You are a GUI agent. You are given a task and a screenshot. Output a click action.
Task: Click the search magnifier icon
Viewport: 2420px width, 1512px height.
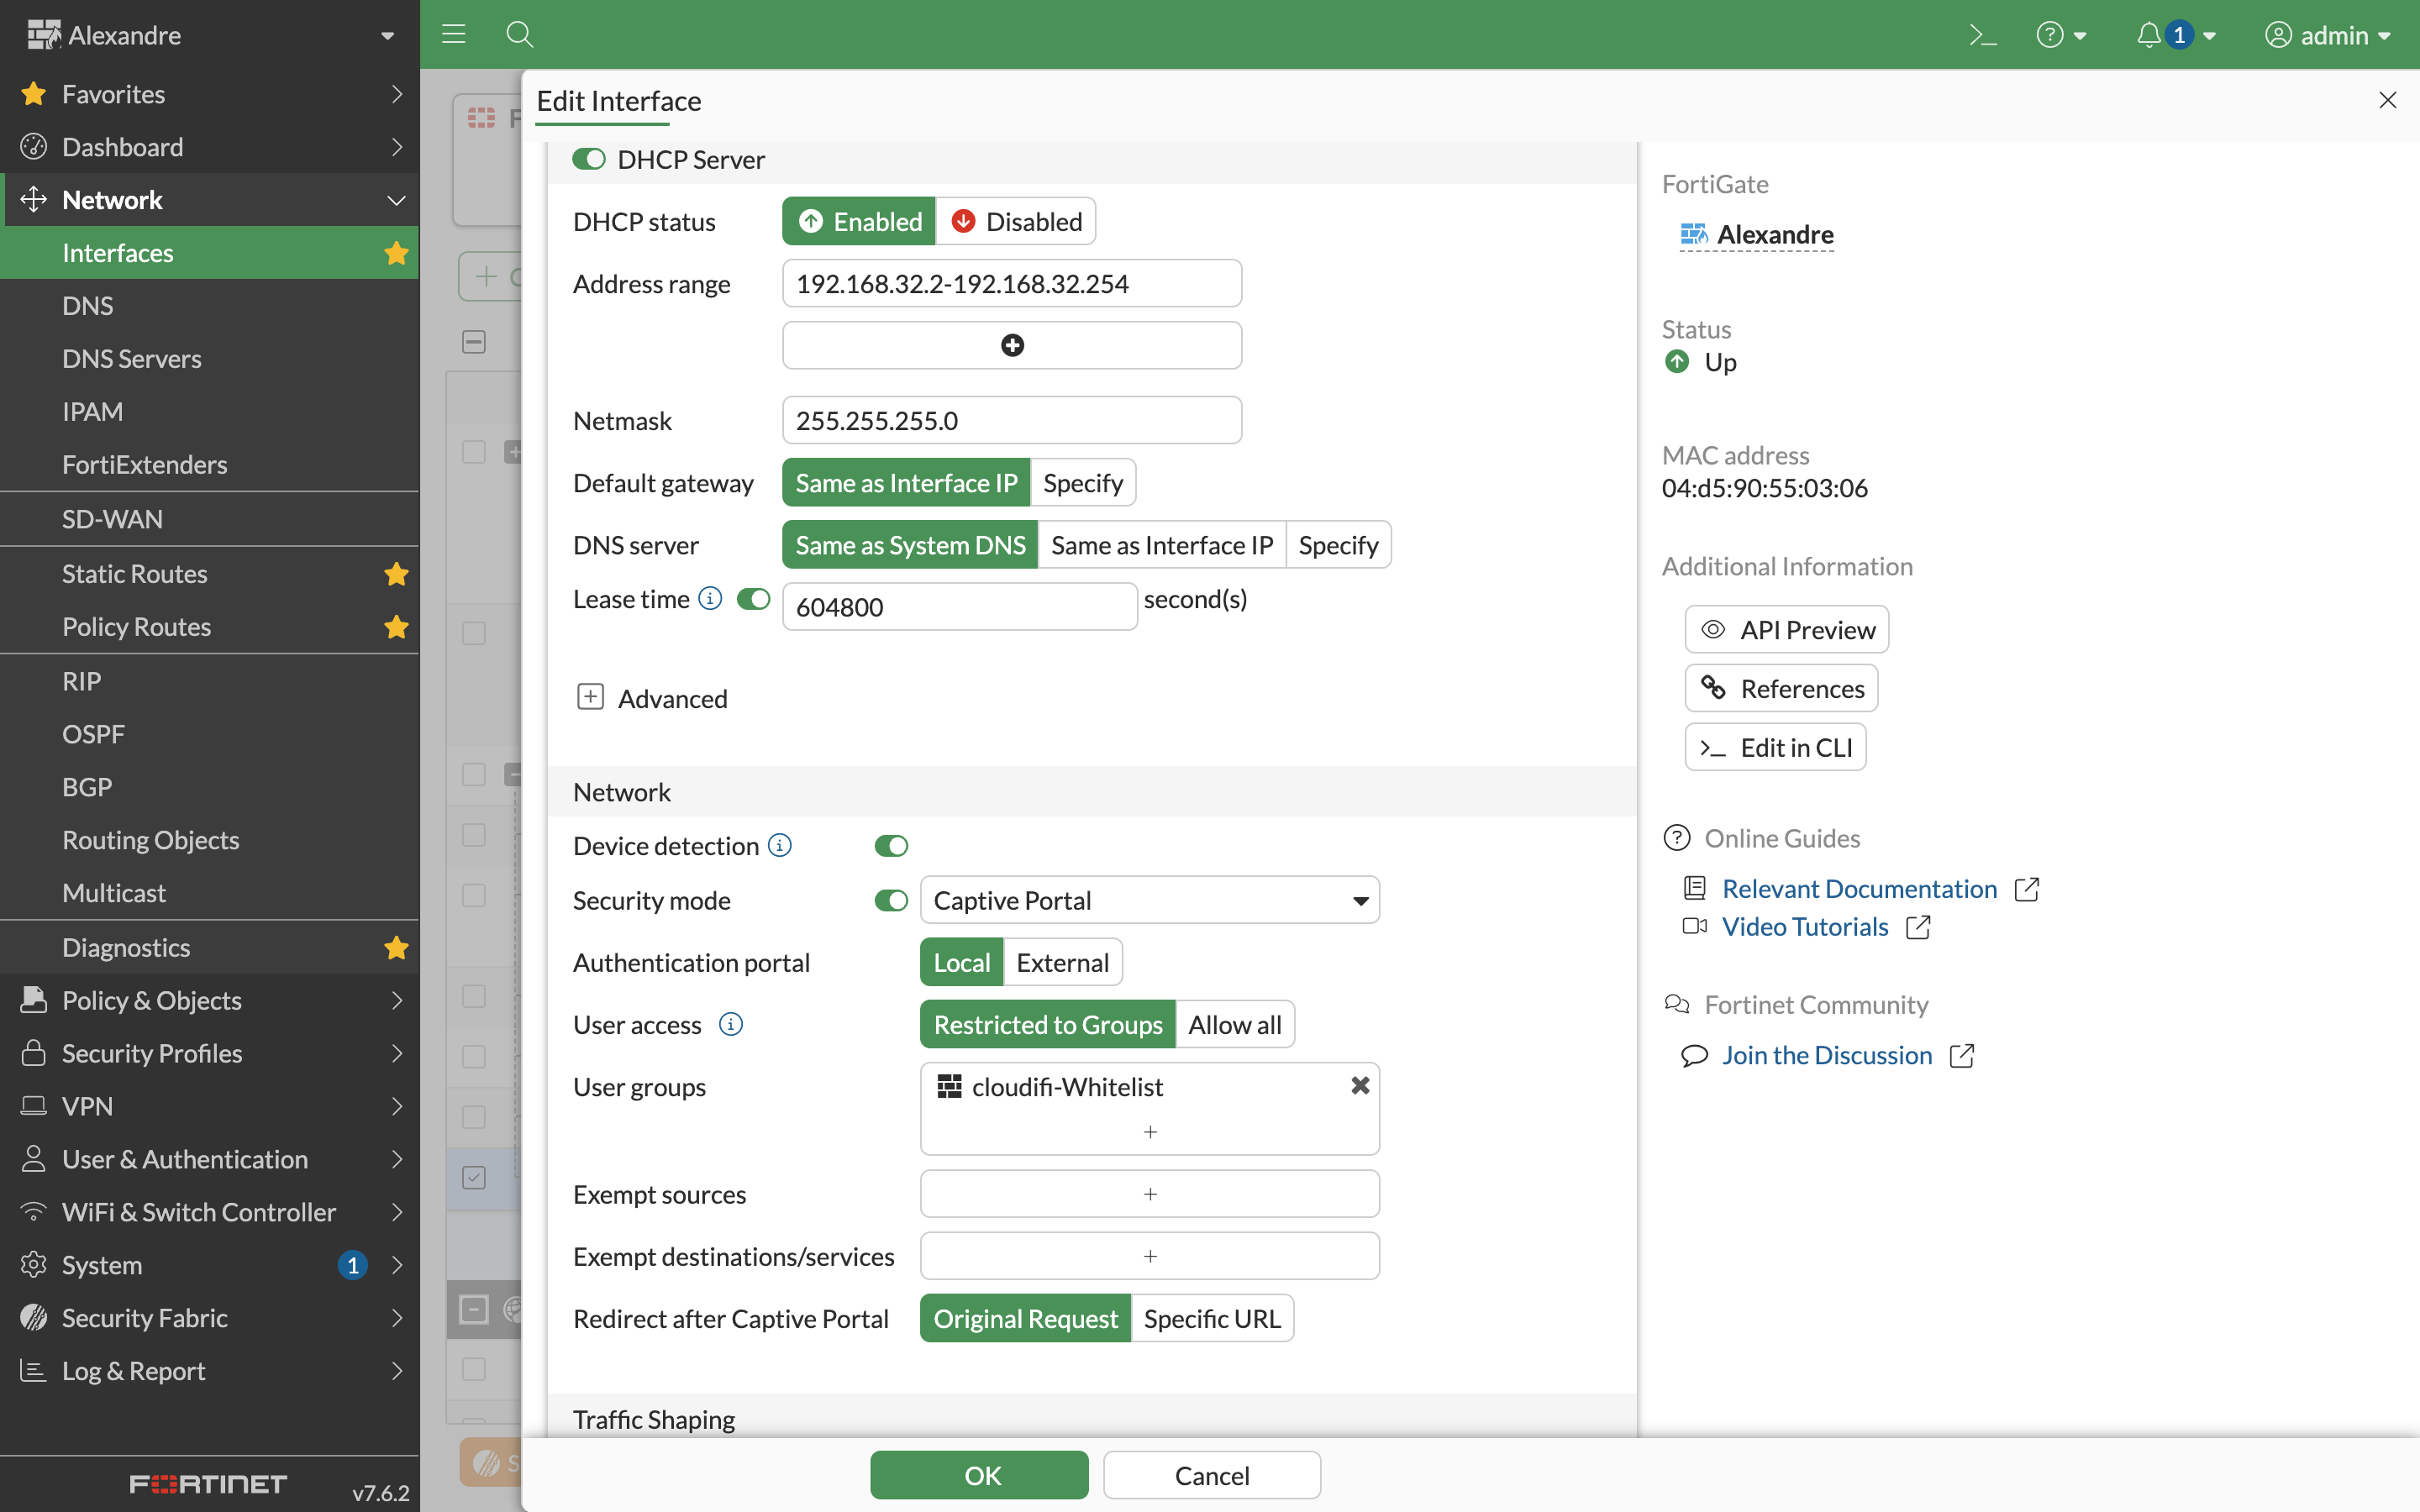point(519,35)
